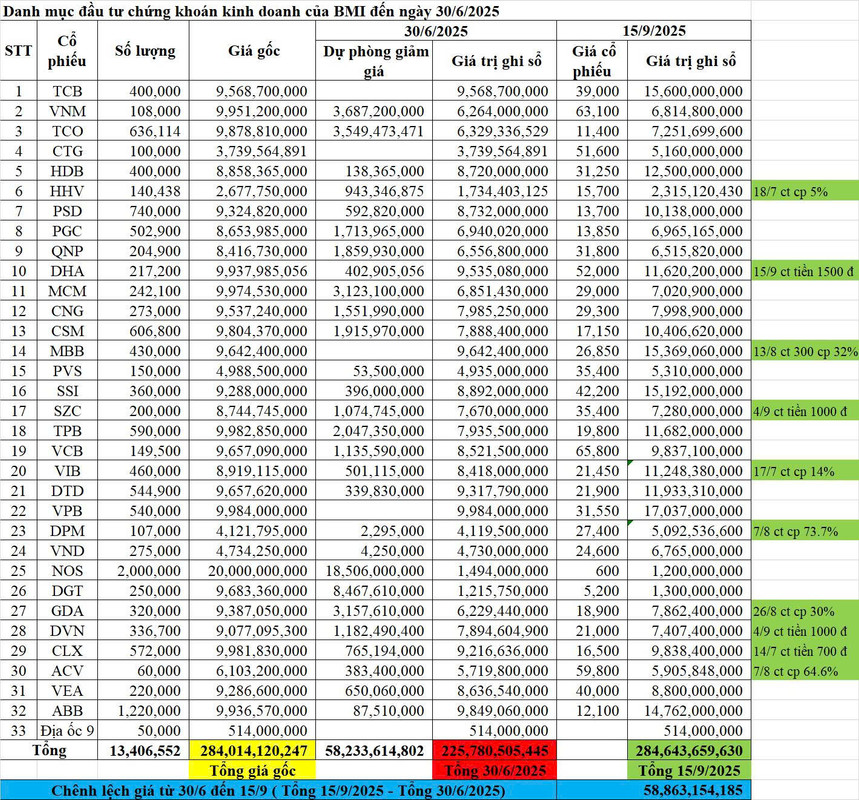The height and width of the screenshot is (800, 859).
Task: Select DGT share price 5,200
Action: point(592,591)
